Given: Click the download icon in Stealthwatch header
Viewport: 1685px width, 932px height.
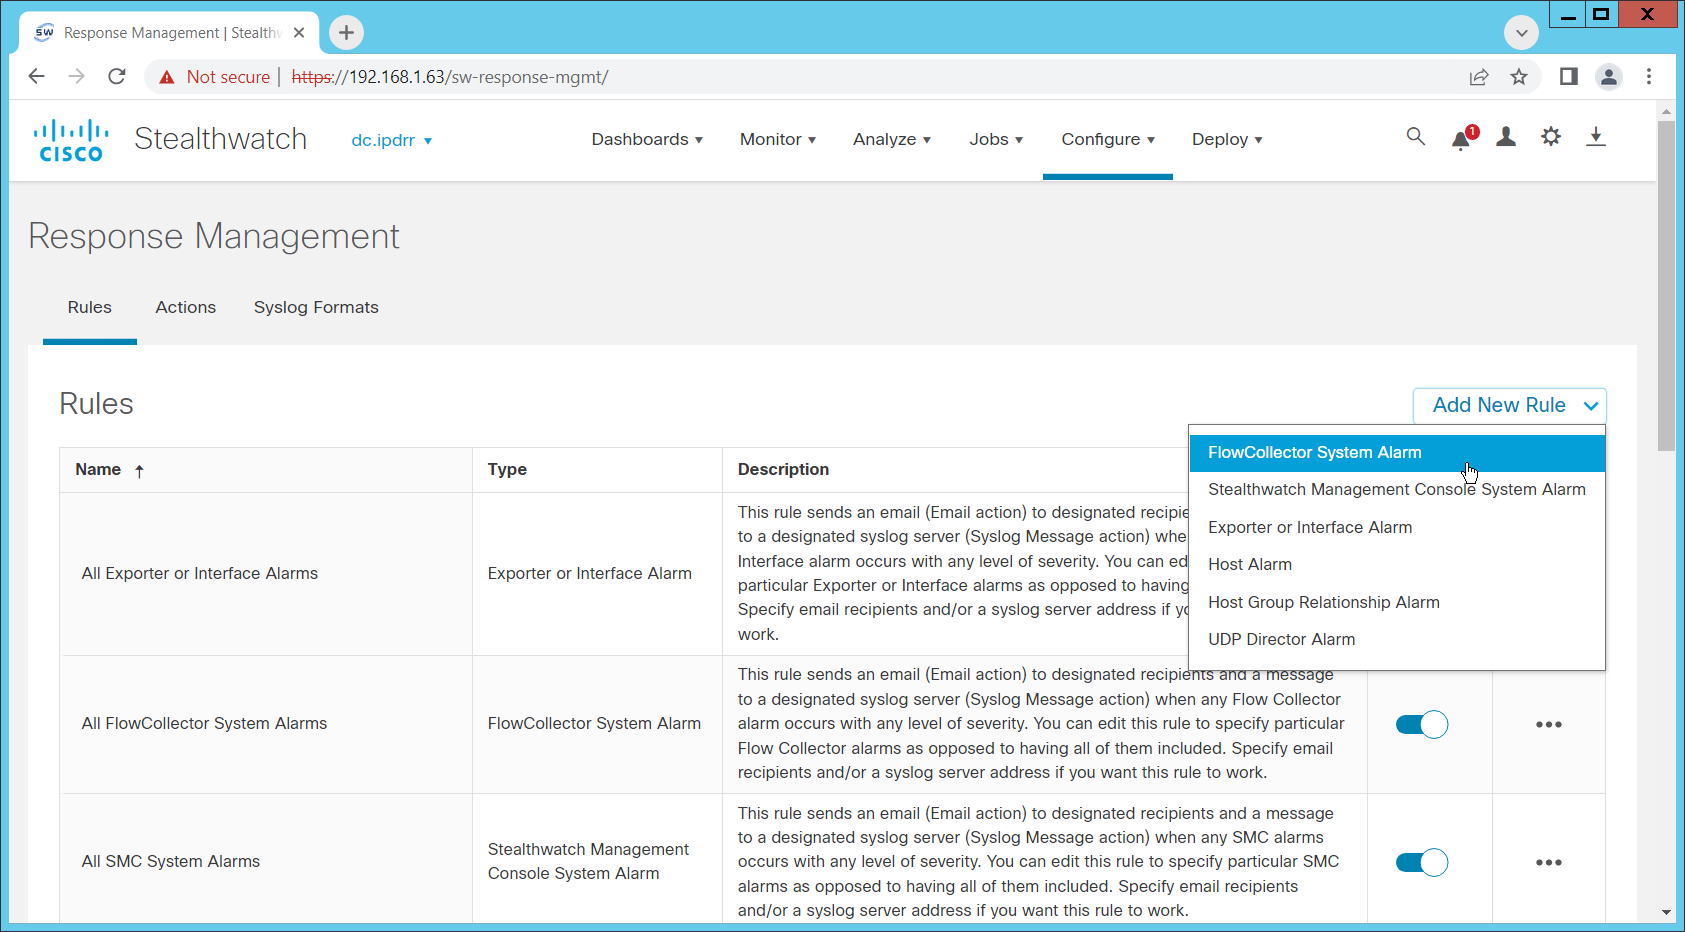Looking at the screenshot, I should point(1596,137).
